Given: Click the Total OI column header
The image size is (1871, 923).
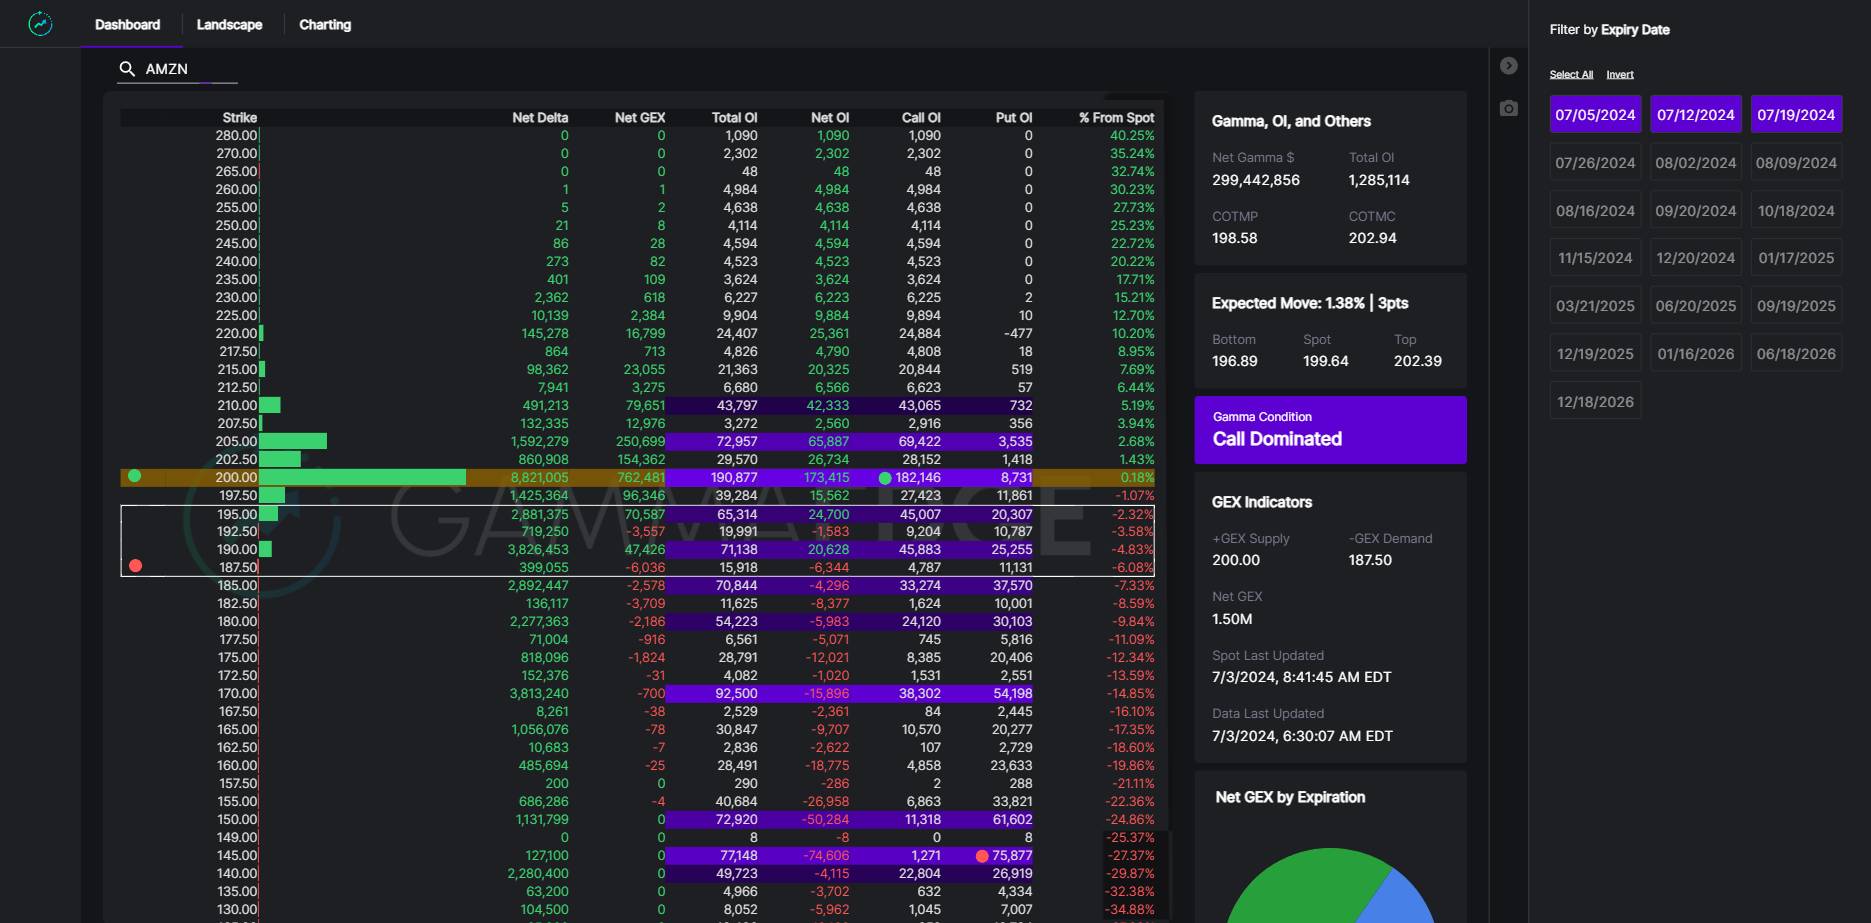Looking at the screenshot, I should point(734,117).
